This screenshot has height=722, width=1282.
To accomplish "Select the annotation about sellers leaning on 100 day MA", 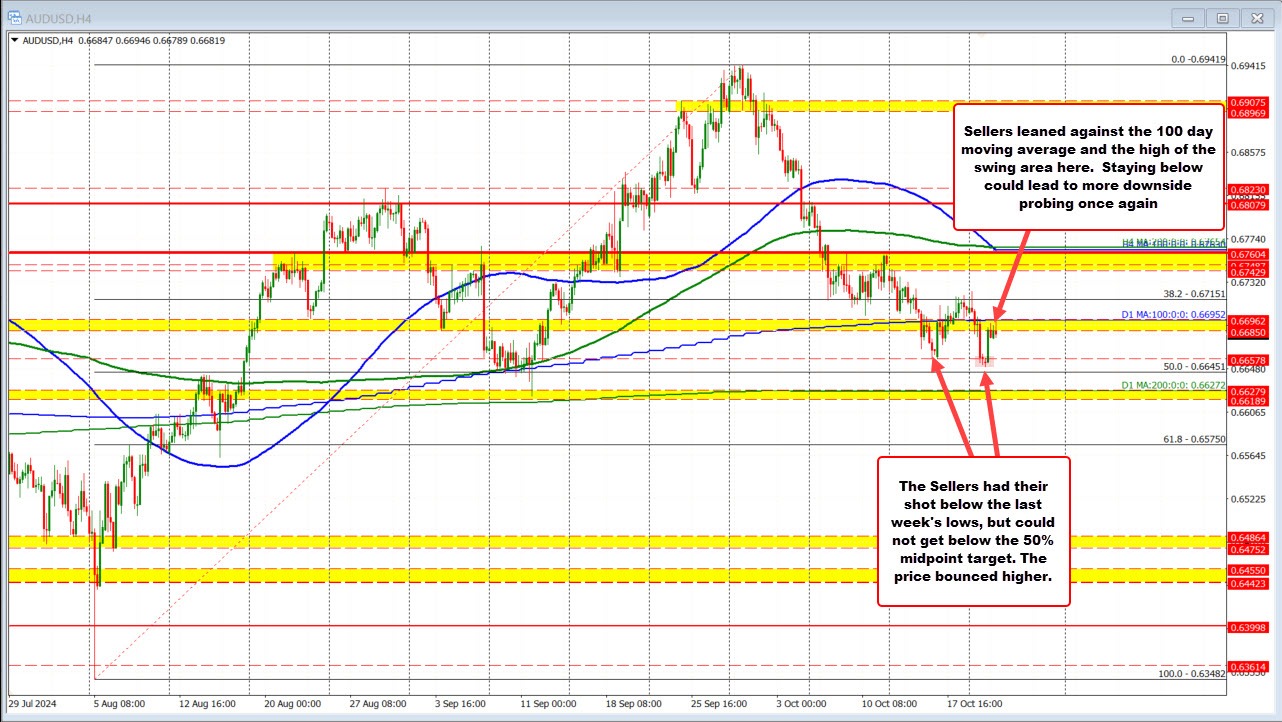I will tap(1088, 168).
